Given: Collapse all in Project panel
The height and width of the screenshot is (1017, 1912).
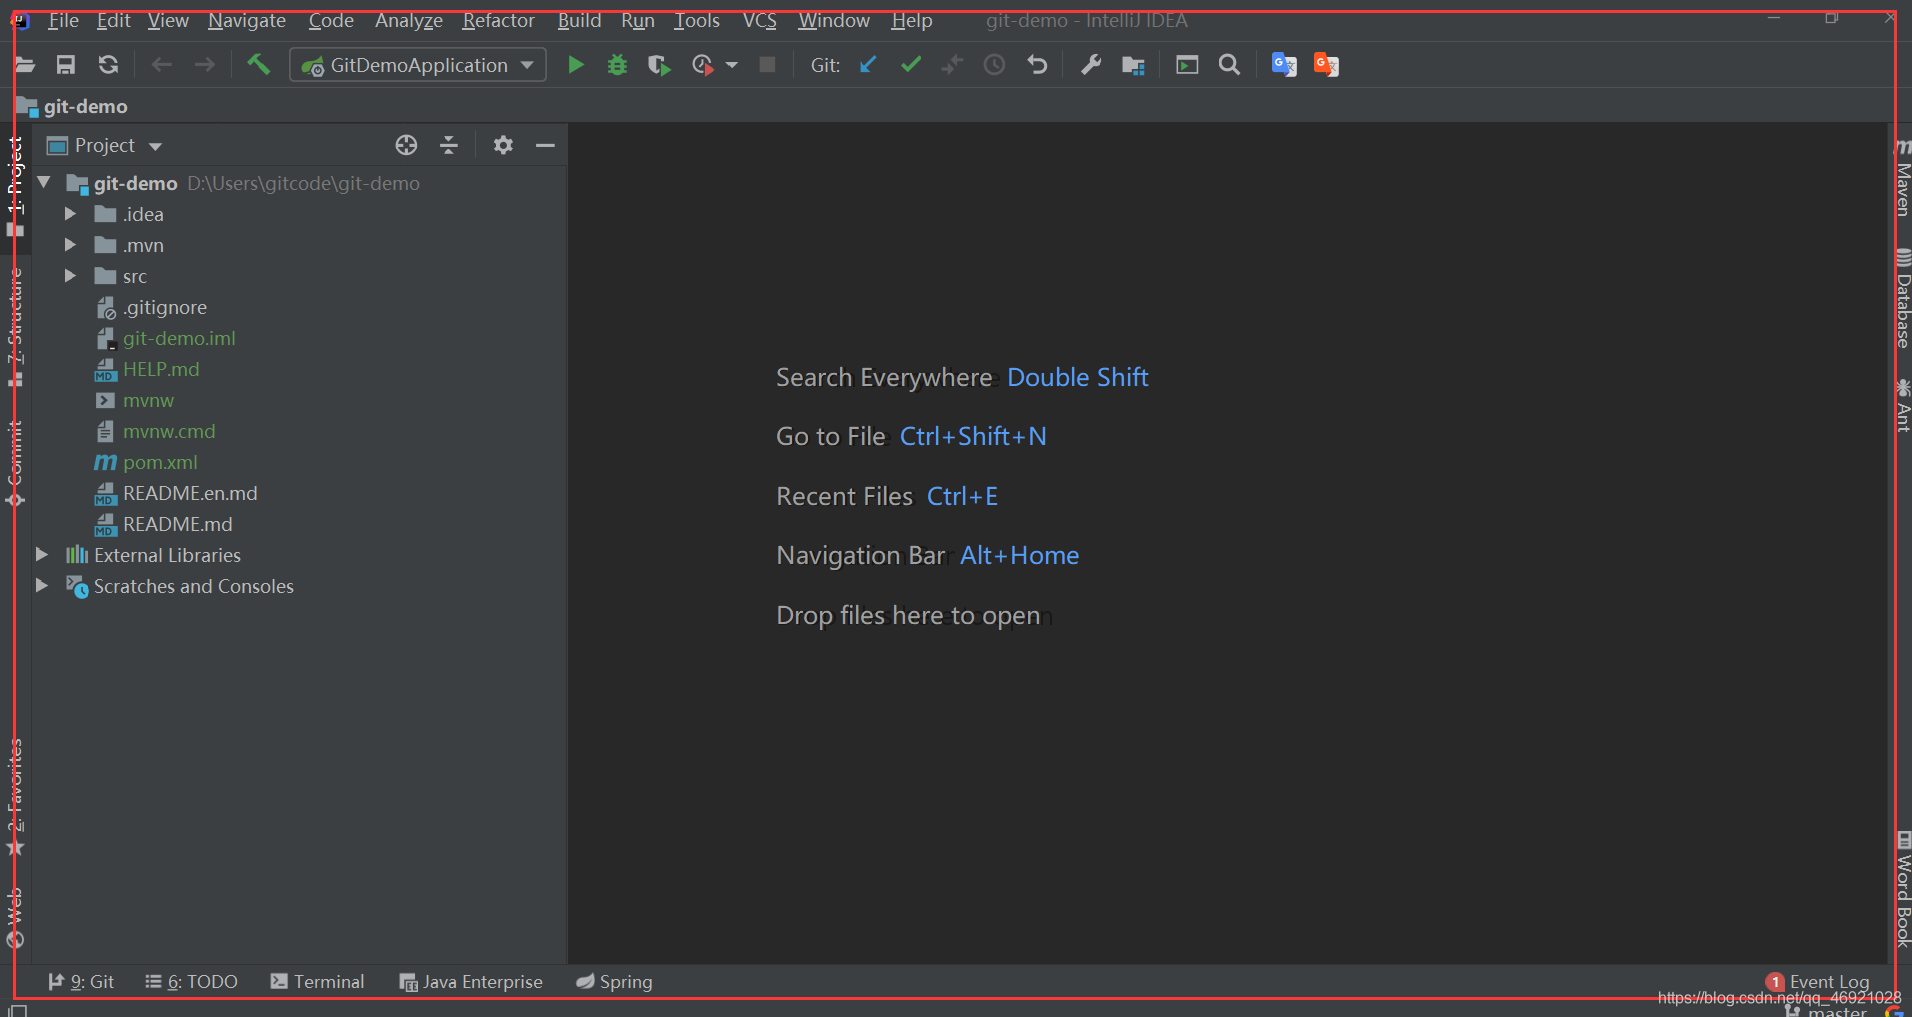Looking at the screenshot, I should [449, 145].
